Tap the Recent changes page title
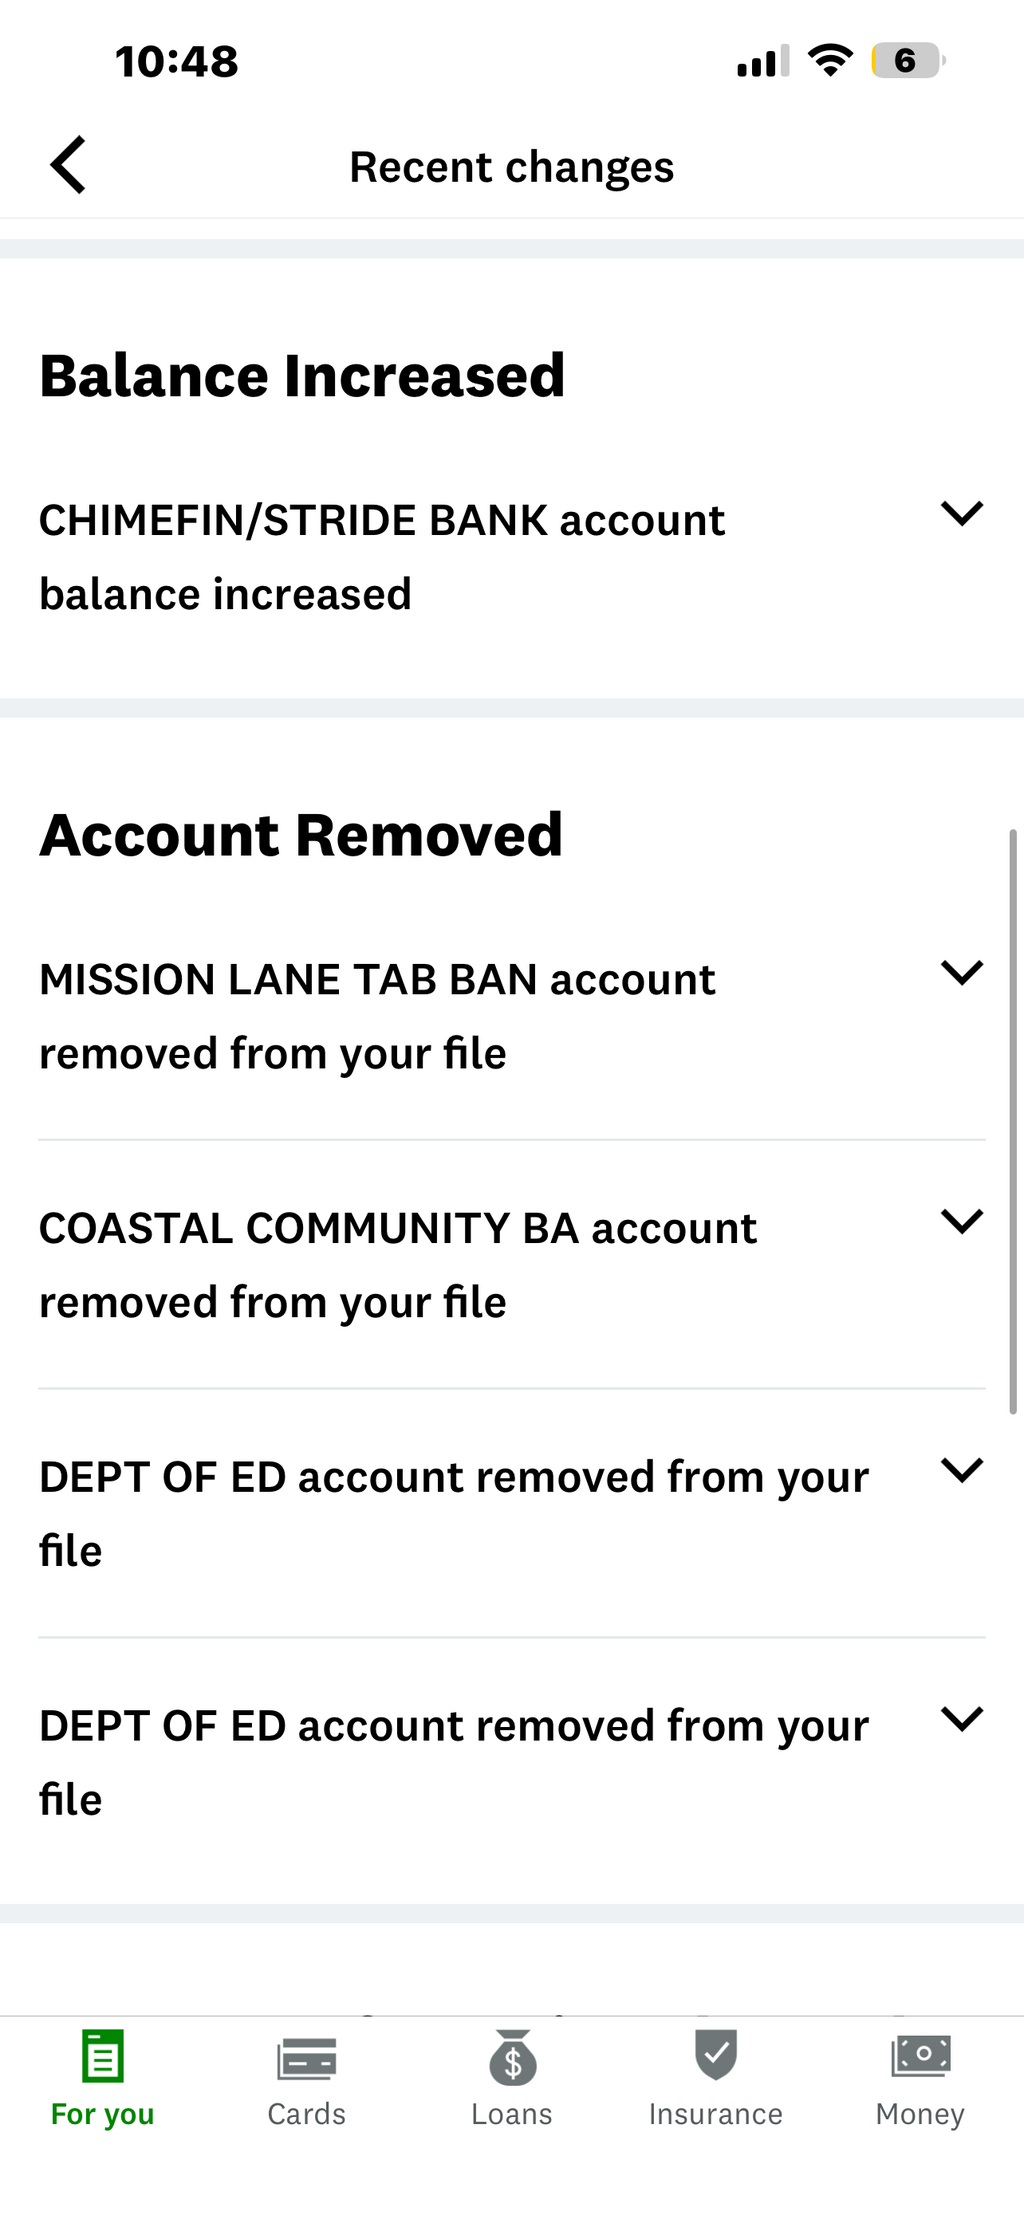 tap(512, 167)
